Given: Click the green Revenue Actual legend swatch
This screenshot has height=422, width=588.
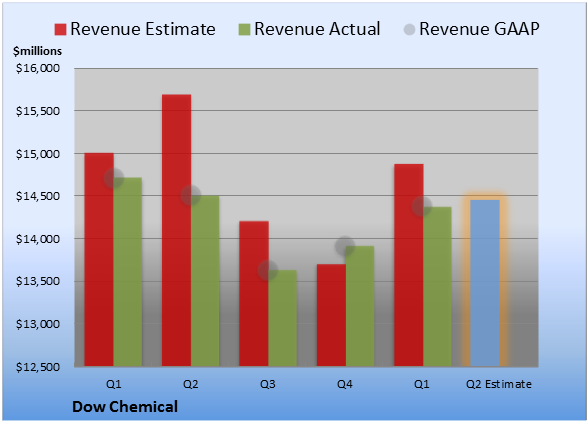Looking at the screenshot, I should pyautogui.click(x=244, y=29).
